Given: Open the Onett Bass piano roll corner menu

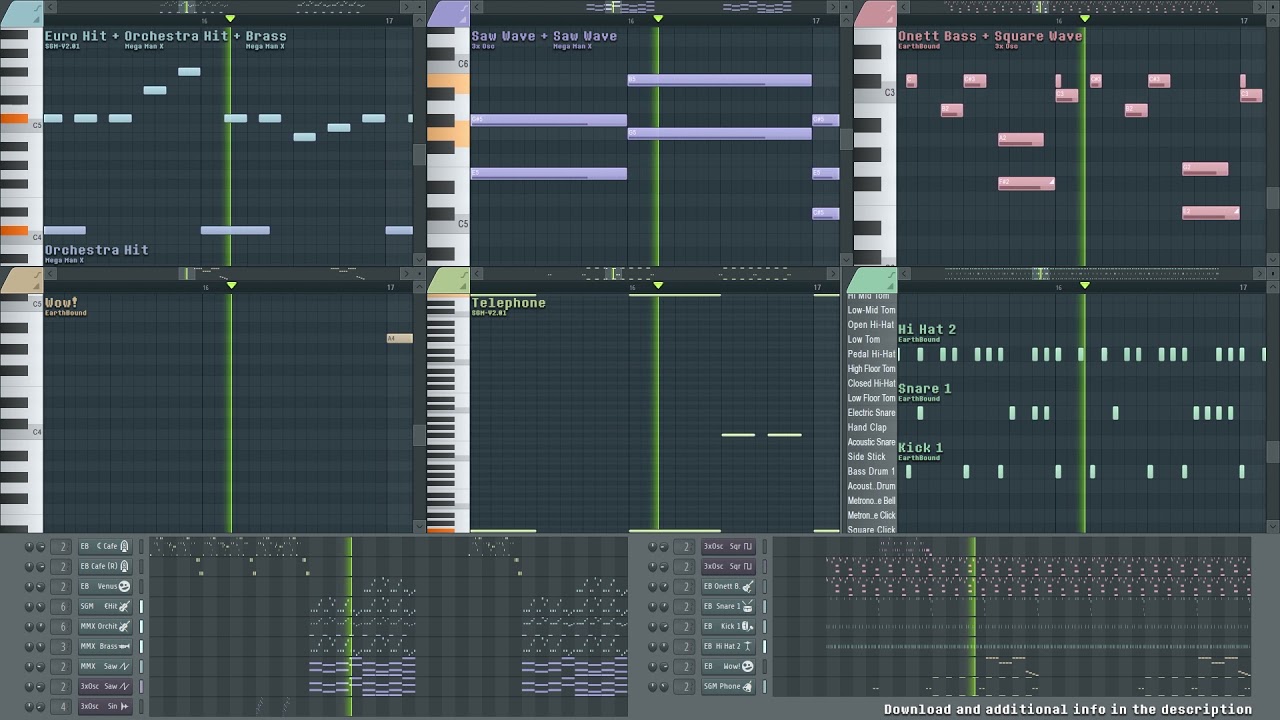Looking at the screenshot, I should 874,14.
